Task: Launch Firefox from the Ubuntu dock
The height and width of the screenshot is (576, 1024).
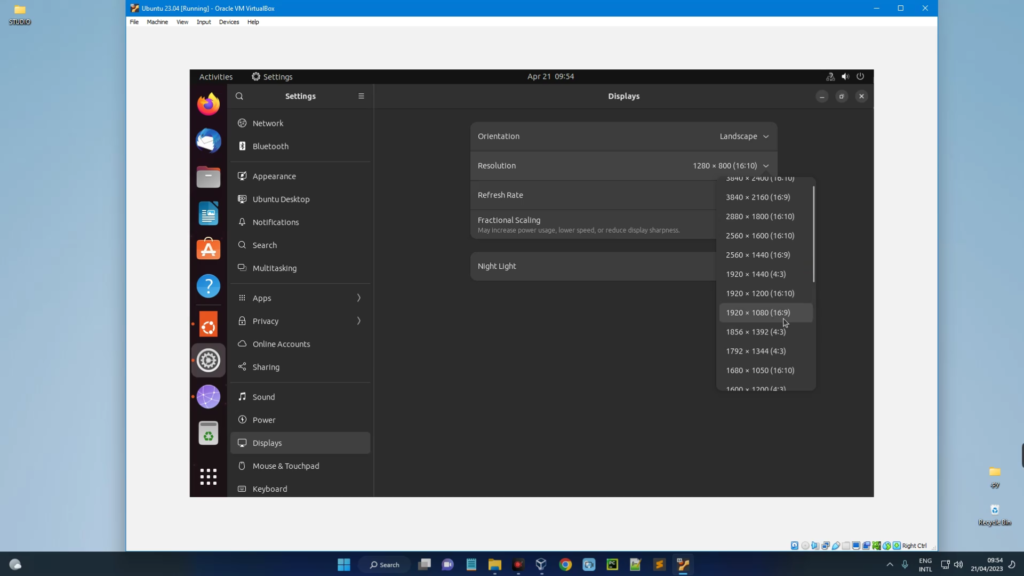Action: click(208, 104)
